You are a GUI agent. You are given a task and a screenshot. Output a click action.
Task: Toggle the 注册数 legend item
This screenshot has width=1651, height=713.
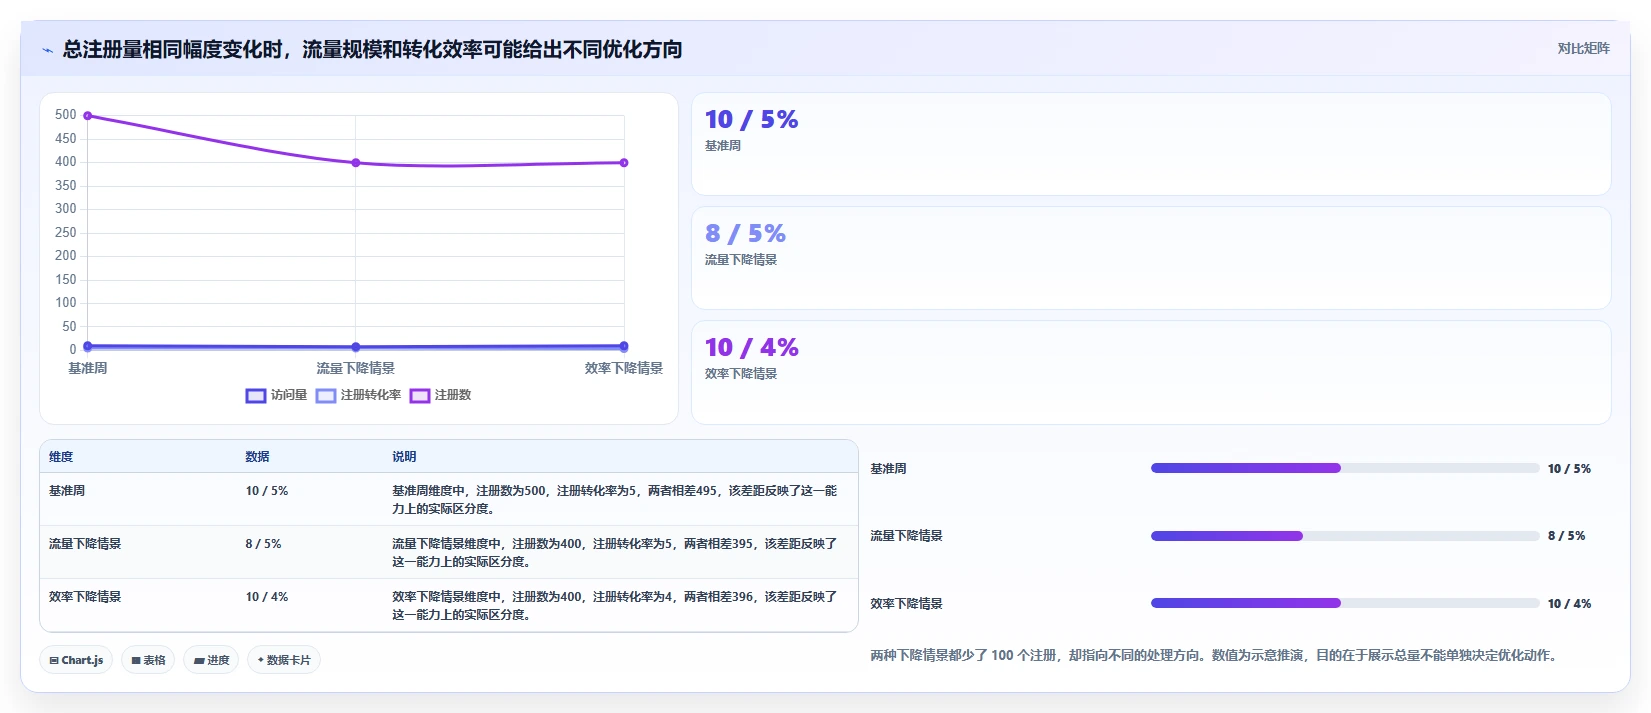coord(441,395)
